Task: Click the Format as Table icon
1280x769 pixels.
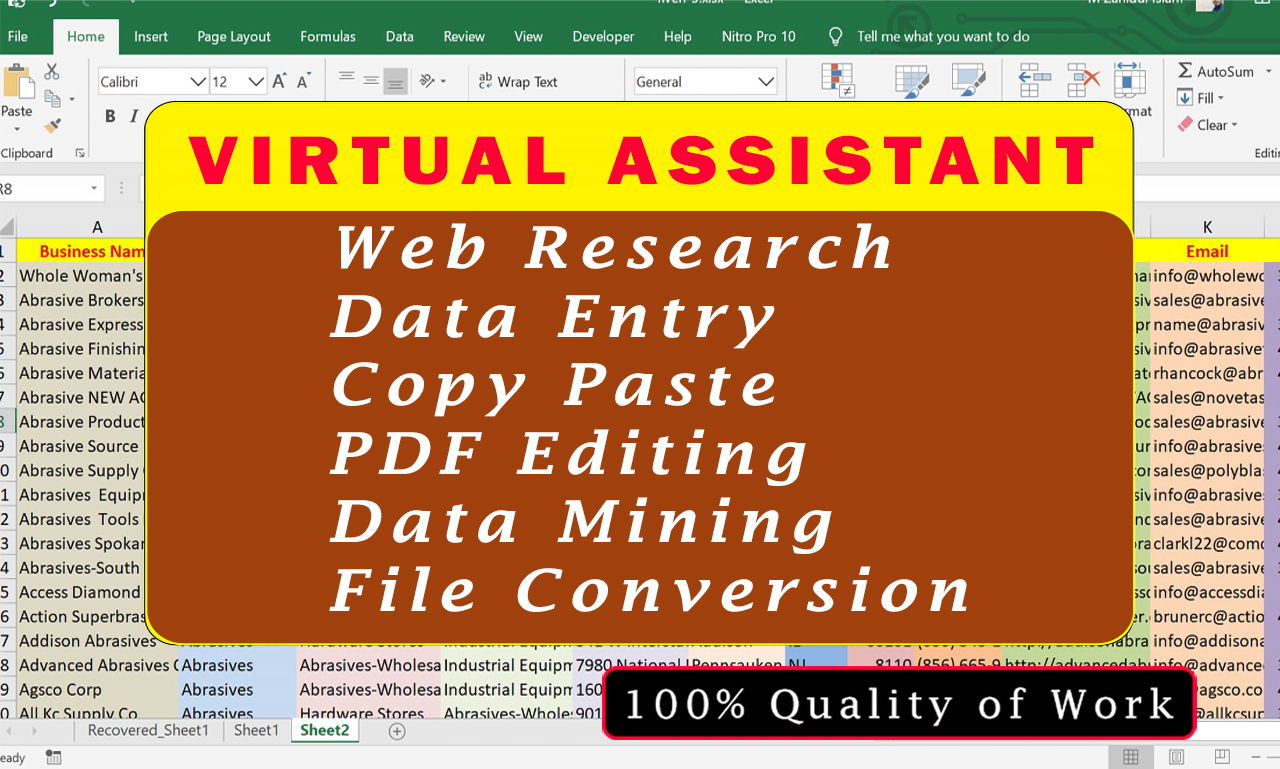Action: (x=911, y=78)
